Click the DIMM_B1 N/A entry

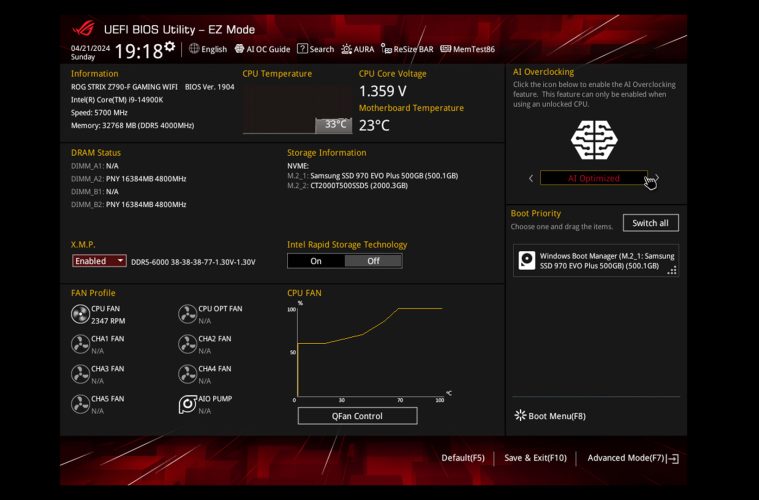tap(95, 191)
